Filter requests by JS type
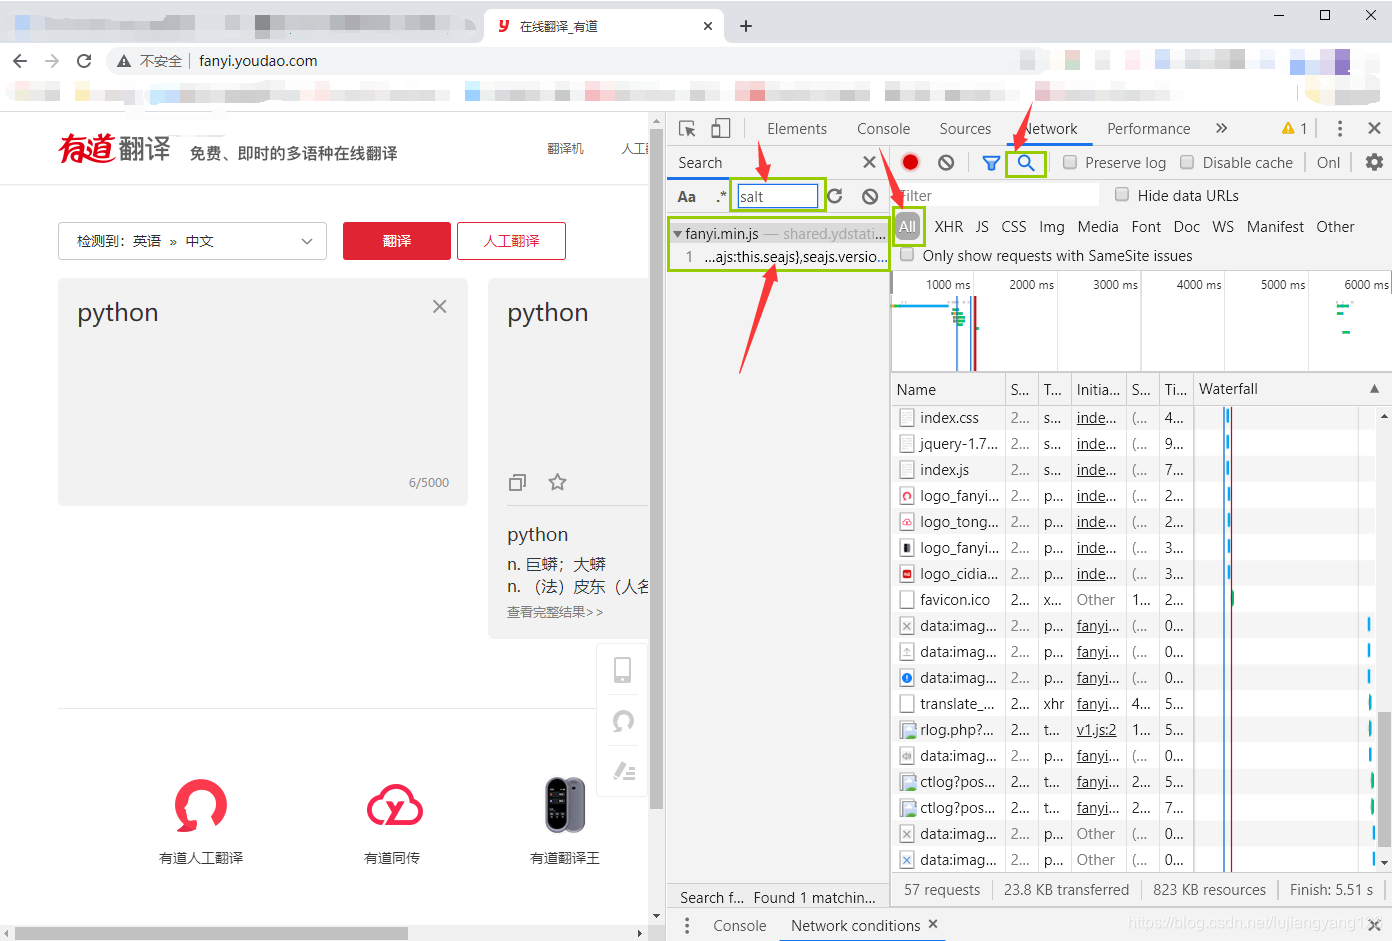This screenshot has width=1392, height=941. point(982,227)
